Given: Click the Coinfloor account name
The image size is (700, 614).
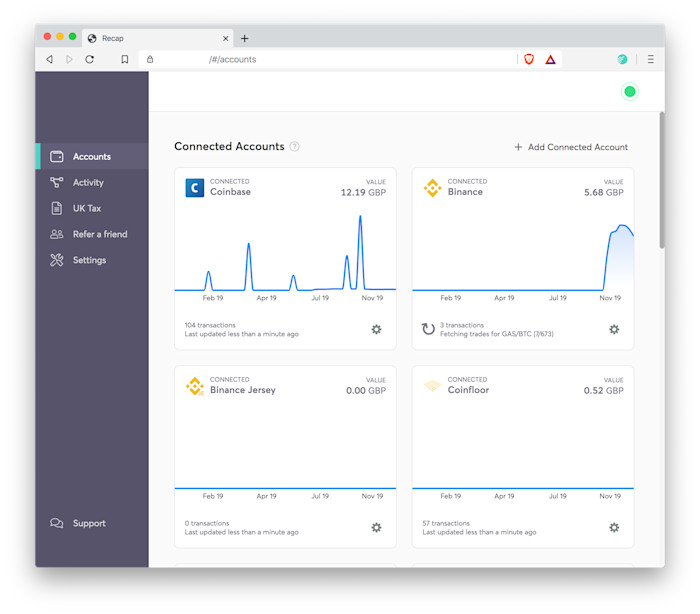Looking at the screenshot, I should 468,390.
